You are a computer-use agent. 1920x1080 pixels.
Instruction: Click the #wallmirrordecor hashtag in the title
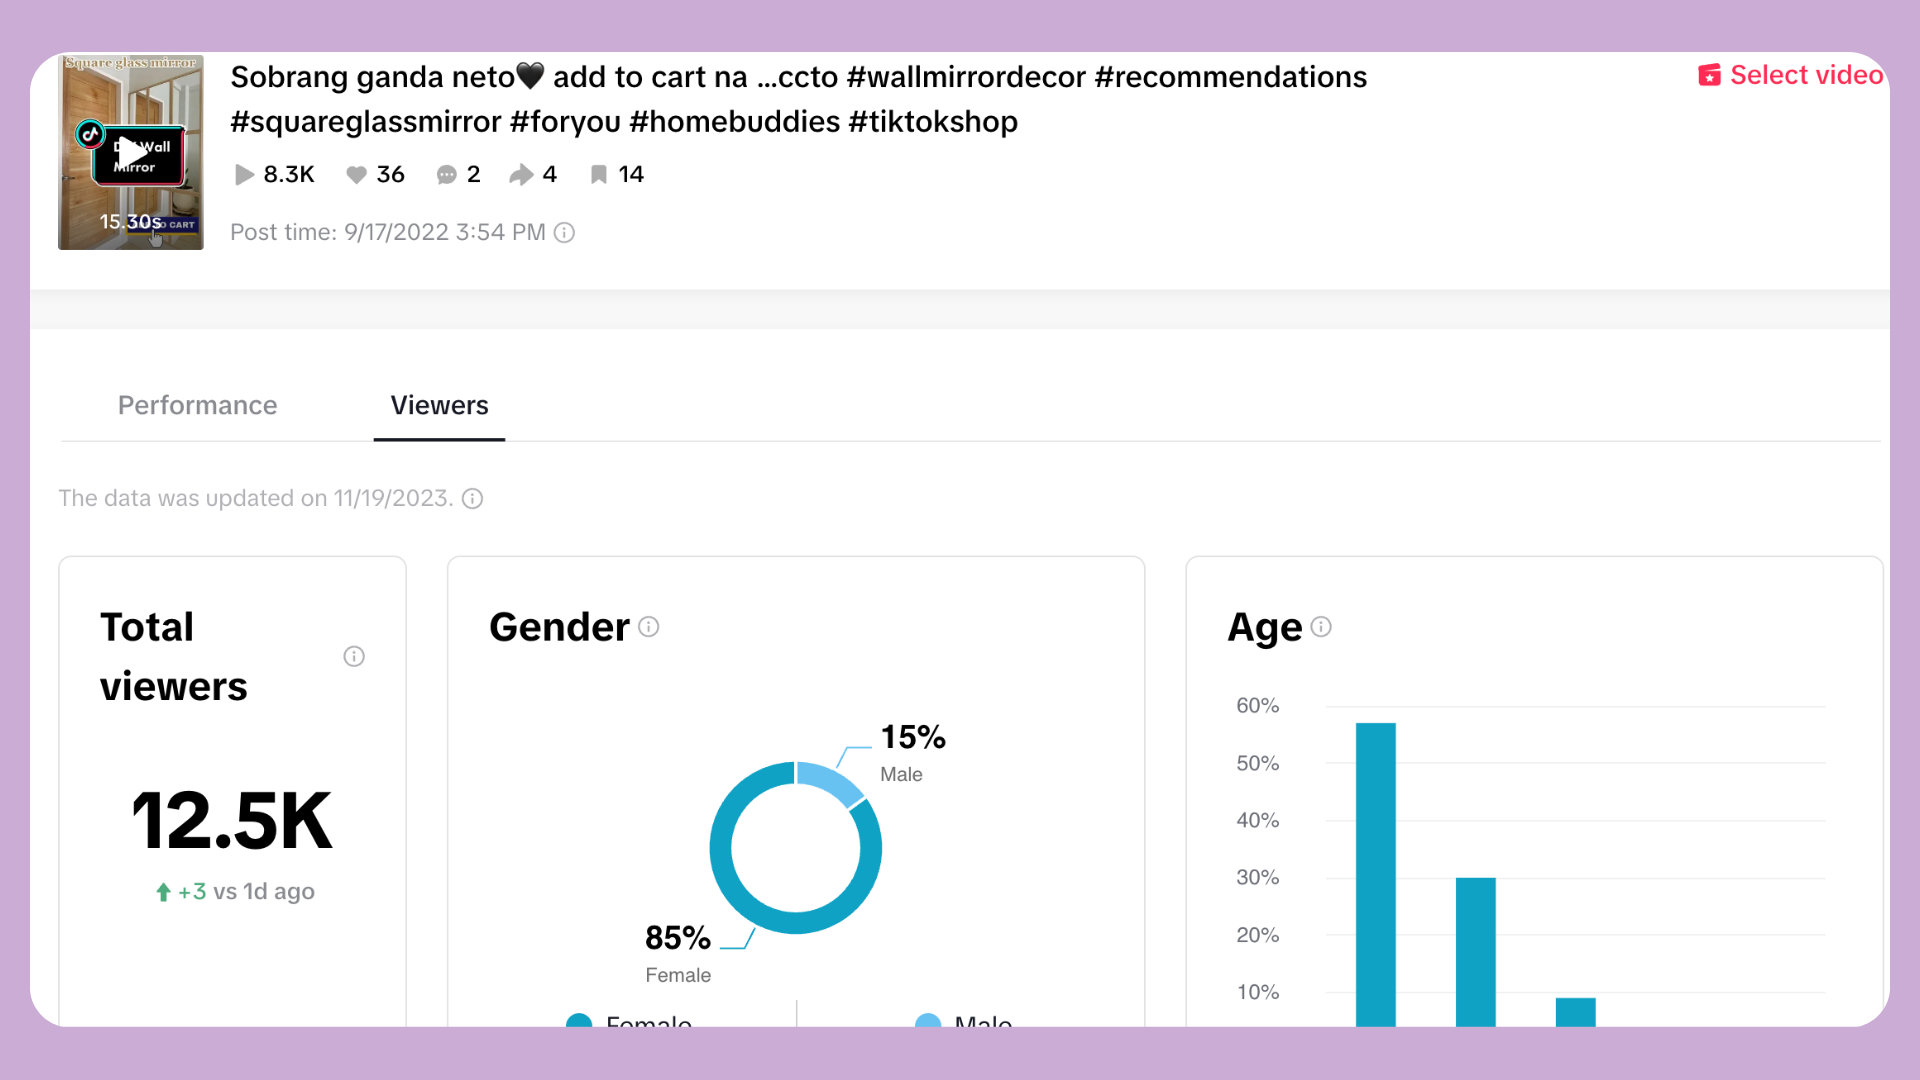(x=966, y=77)
